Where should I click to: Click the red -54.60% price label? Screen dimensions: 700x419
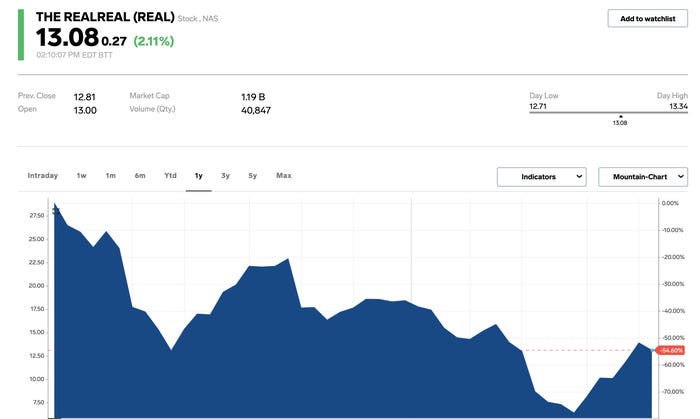[671, 350]
